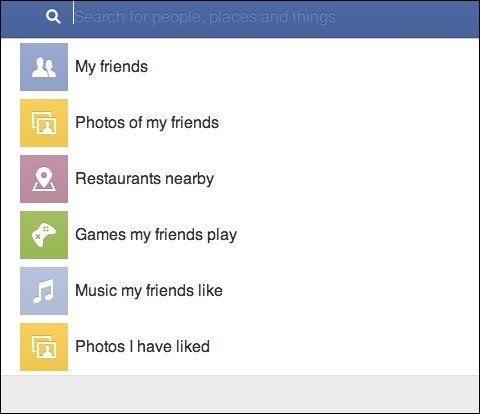The height and width of the screenshot is (414, 480).
Task: Choose 'Photos I have liked' suggestion
Action: [143, 347]
